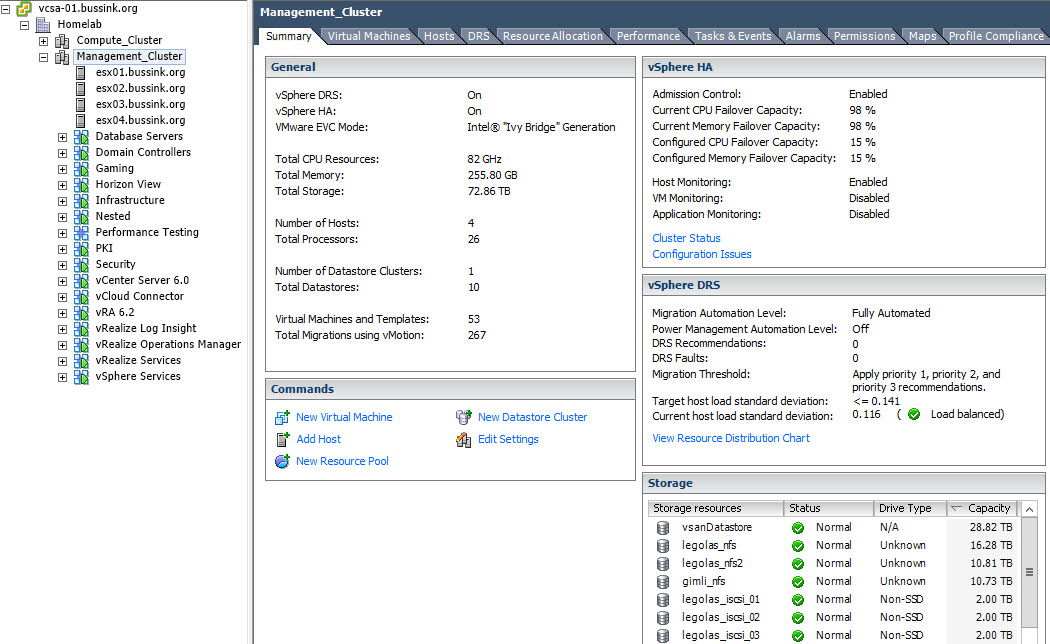Open the Hosts tab
This screenshot has height=644, width=1050.
439,36
